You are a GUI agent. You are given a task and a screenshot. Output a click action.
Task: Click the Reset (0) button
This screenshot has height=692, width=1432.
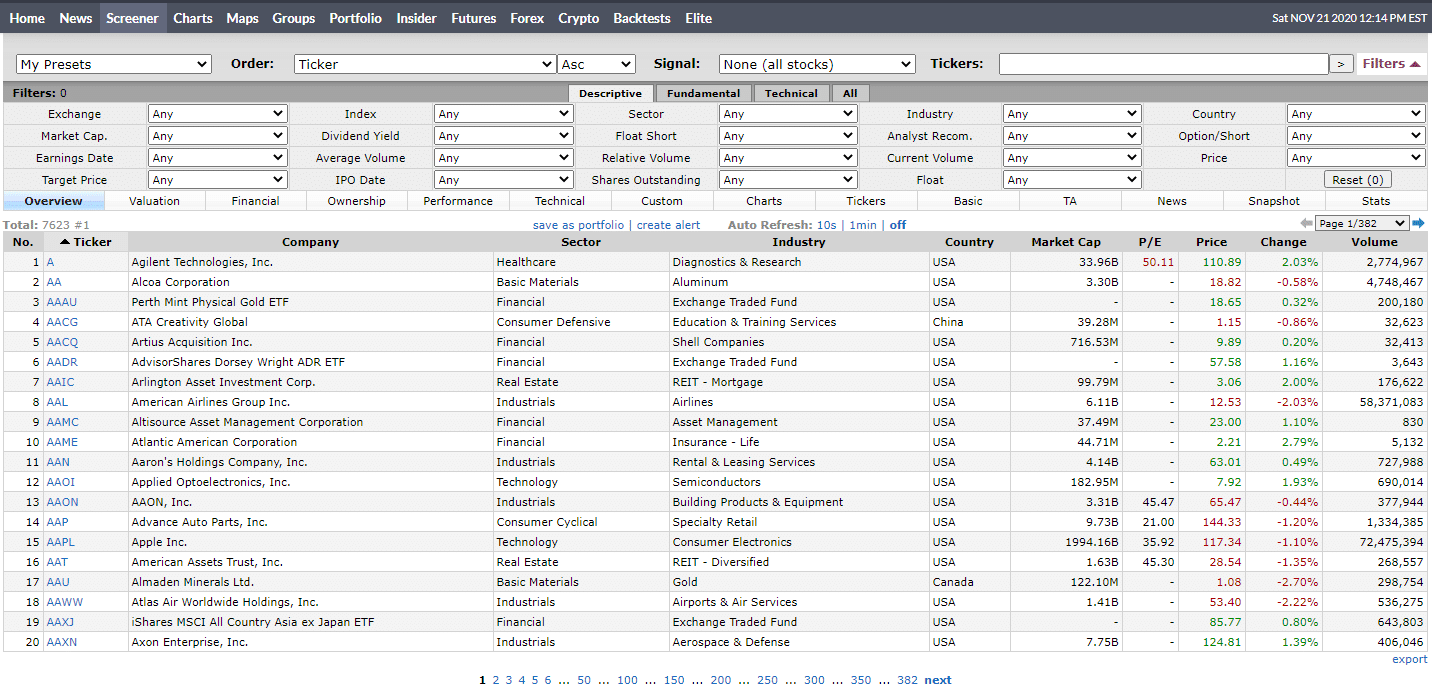tap(1357, 180)
